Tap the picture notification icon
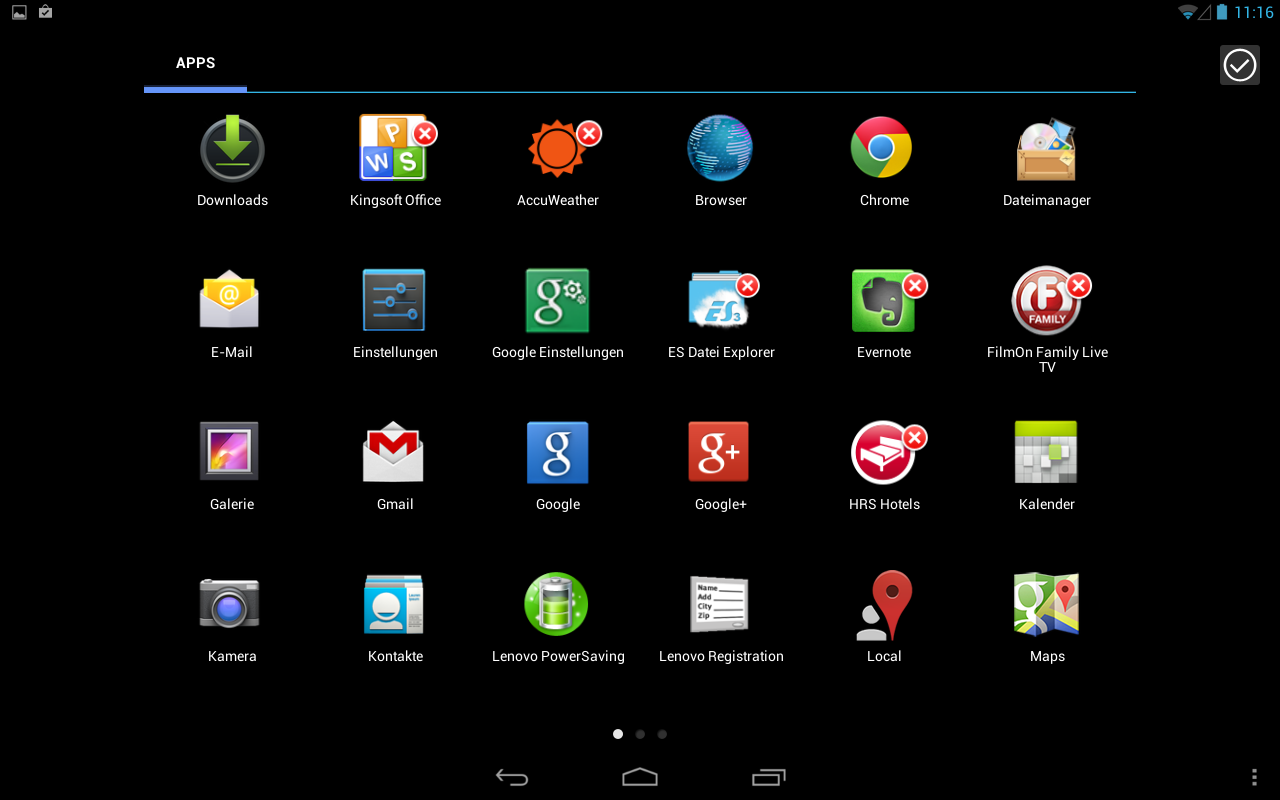Viewport: 1280px width, 800px height. pos(19,12)
